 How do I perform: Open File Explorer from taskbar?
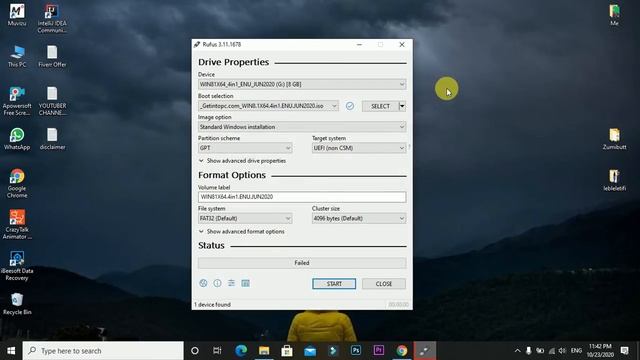[264, 351]
